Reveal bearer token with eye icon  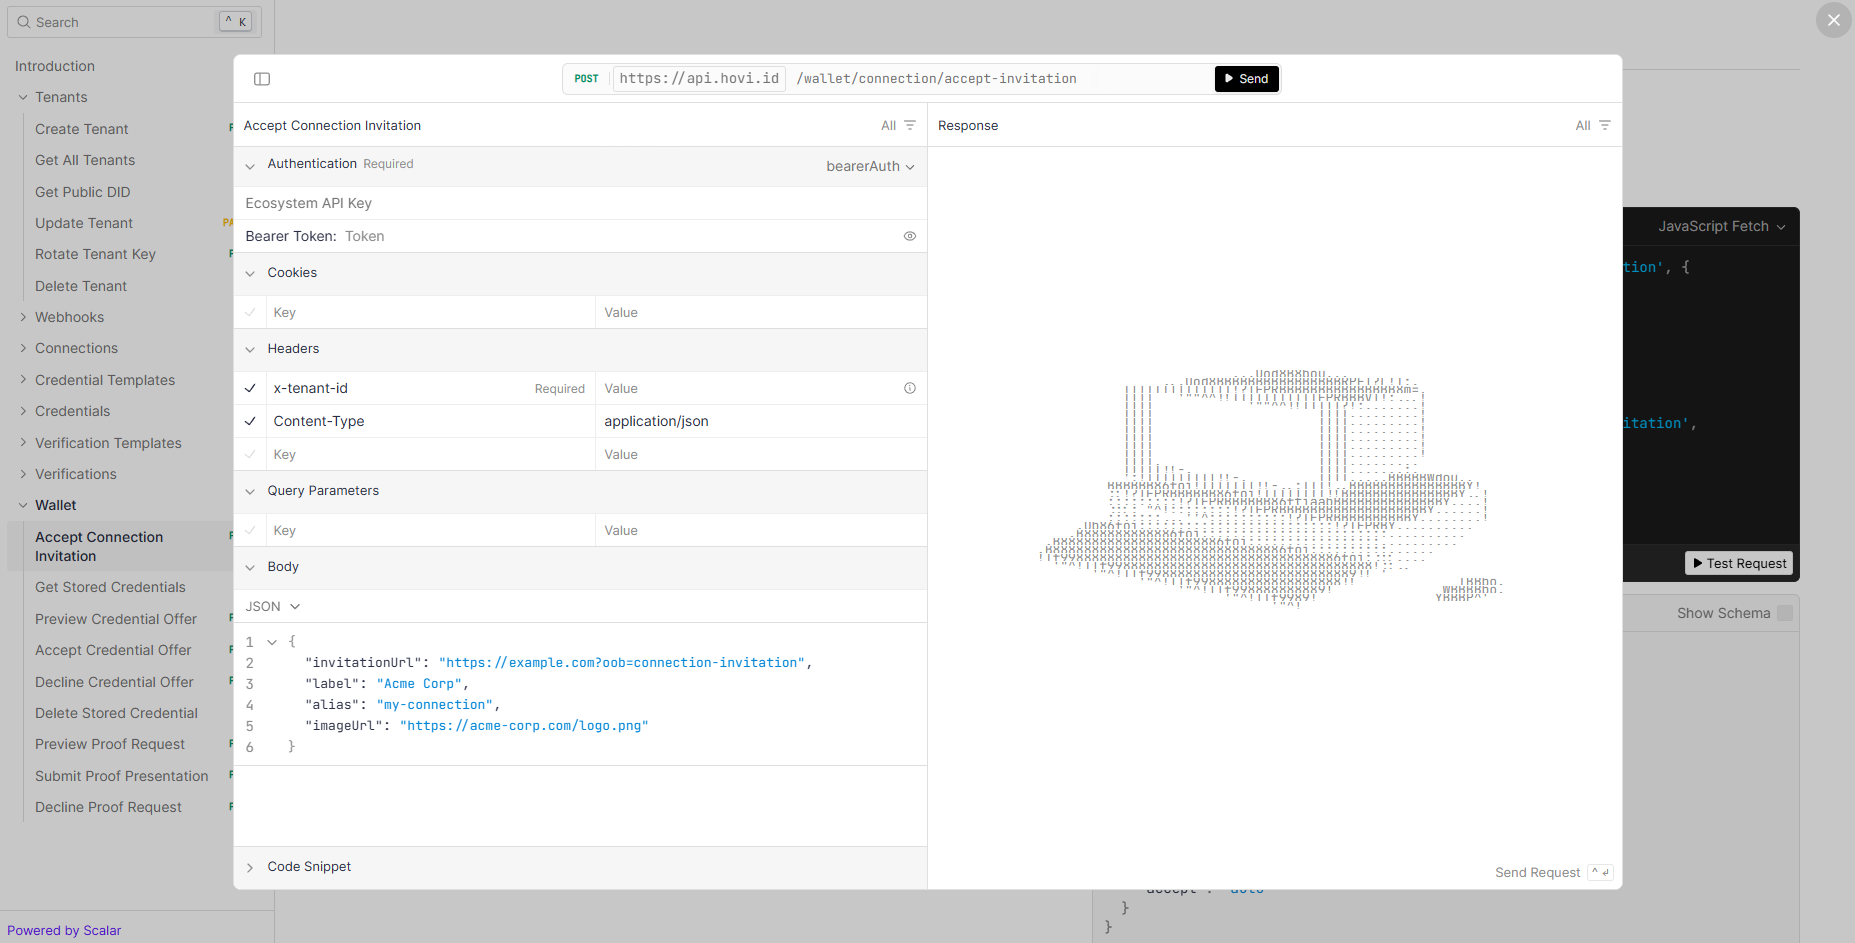(910, 236)
